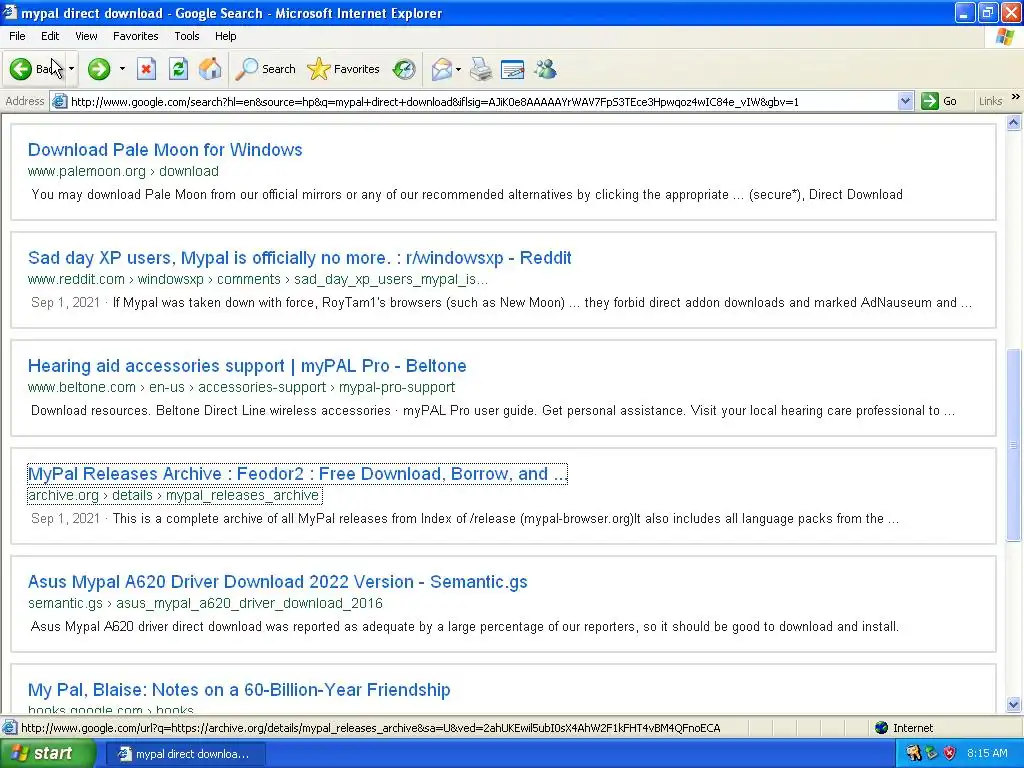This screenshot has height=768, width=1024.
Task: Click the vertical scrollbar thumb
Action: 1014,445
